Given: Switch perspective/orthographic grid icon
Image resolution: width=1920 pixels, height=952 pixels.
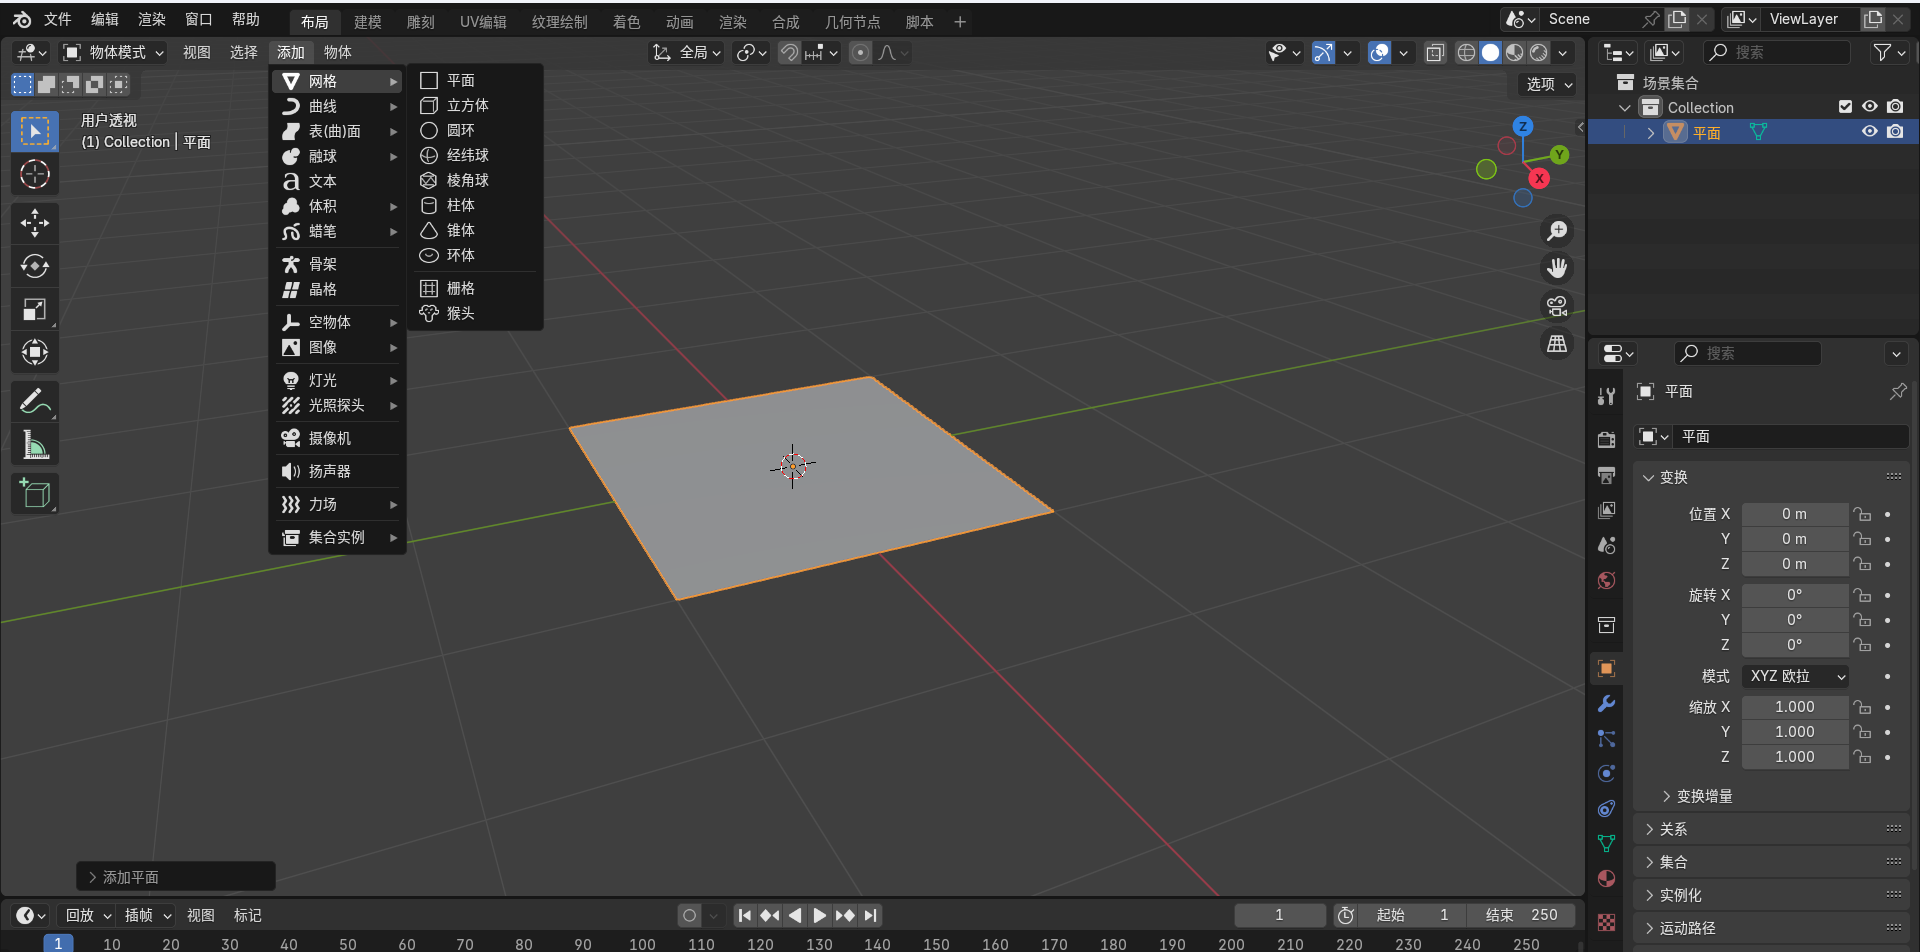Looking at the screenshot, I should pos(1557,344).
